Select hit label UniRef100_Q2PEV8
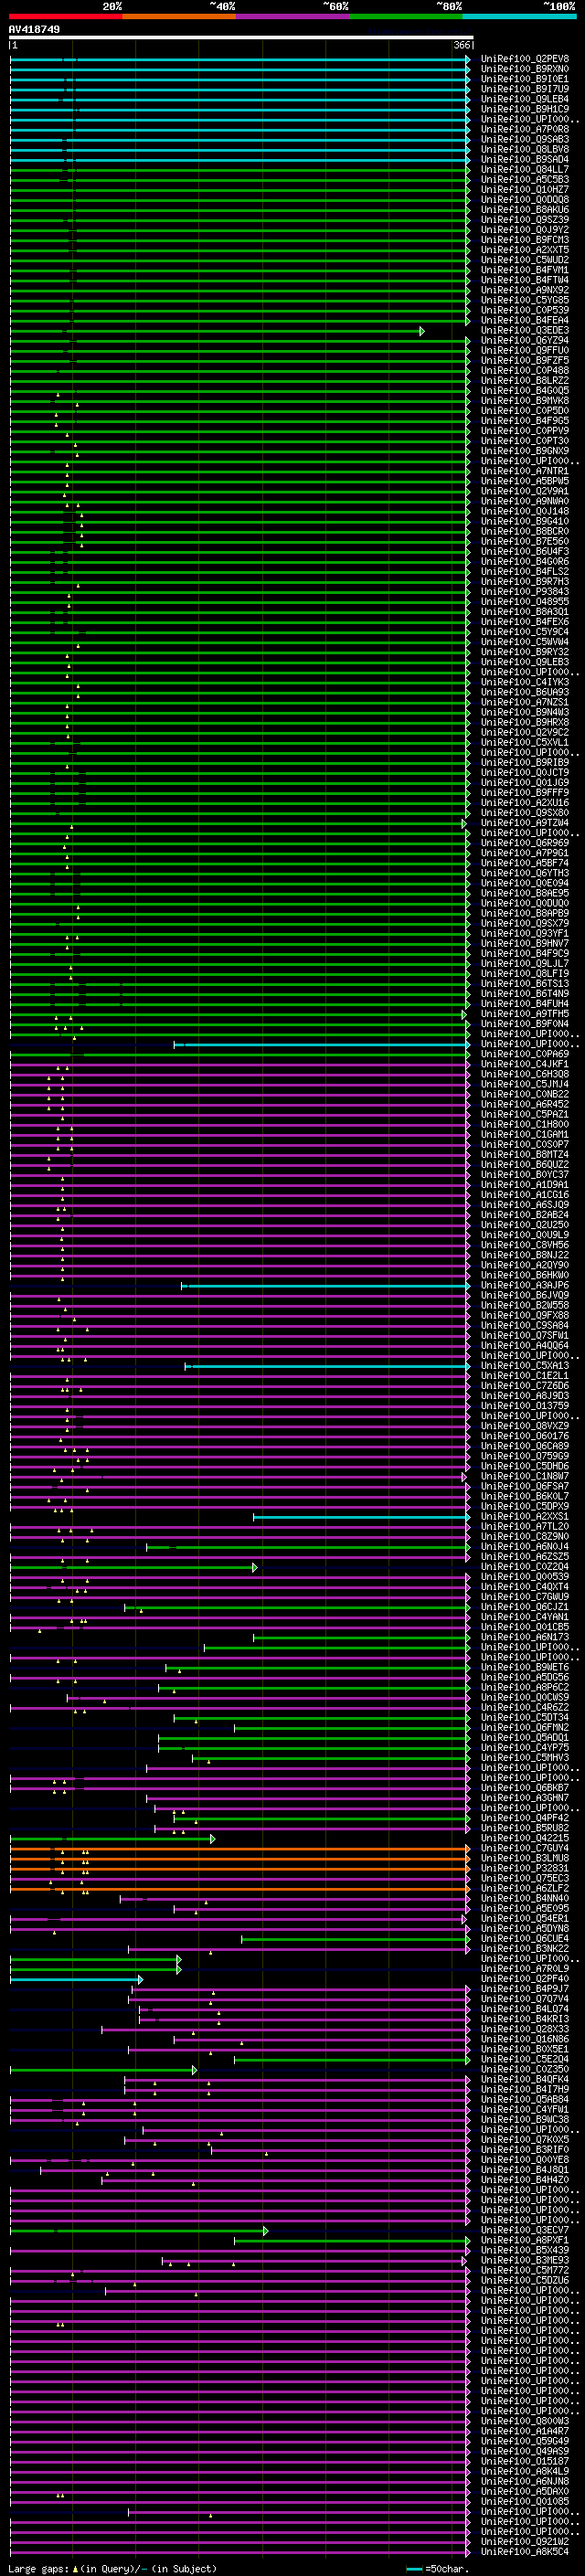The image size is (585, 2576). point(525,59)
